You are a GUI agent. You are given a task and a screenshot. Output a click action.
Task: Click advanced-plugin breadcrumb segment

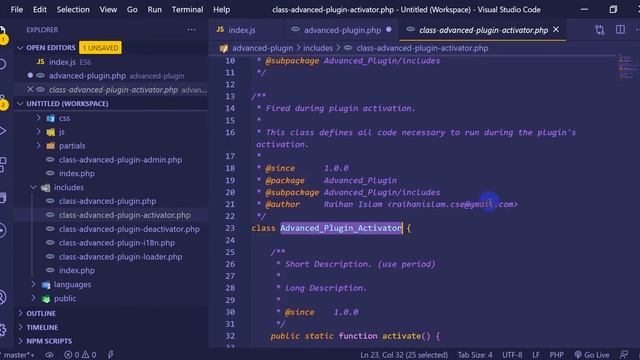click(262, 48)
